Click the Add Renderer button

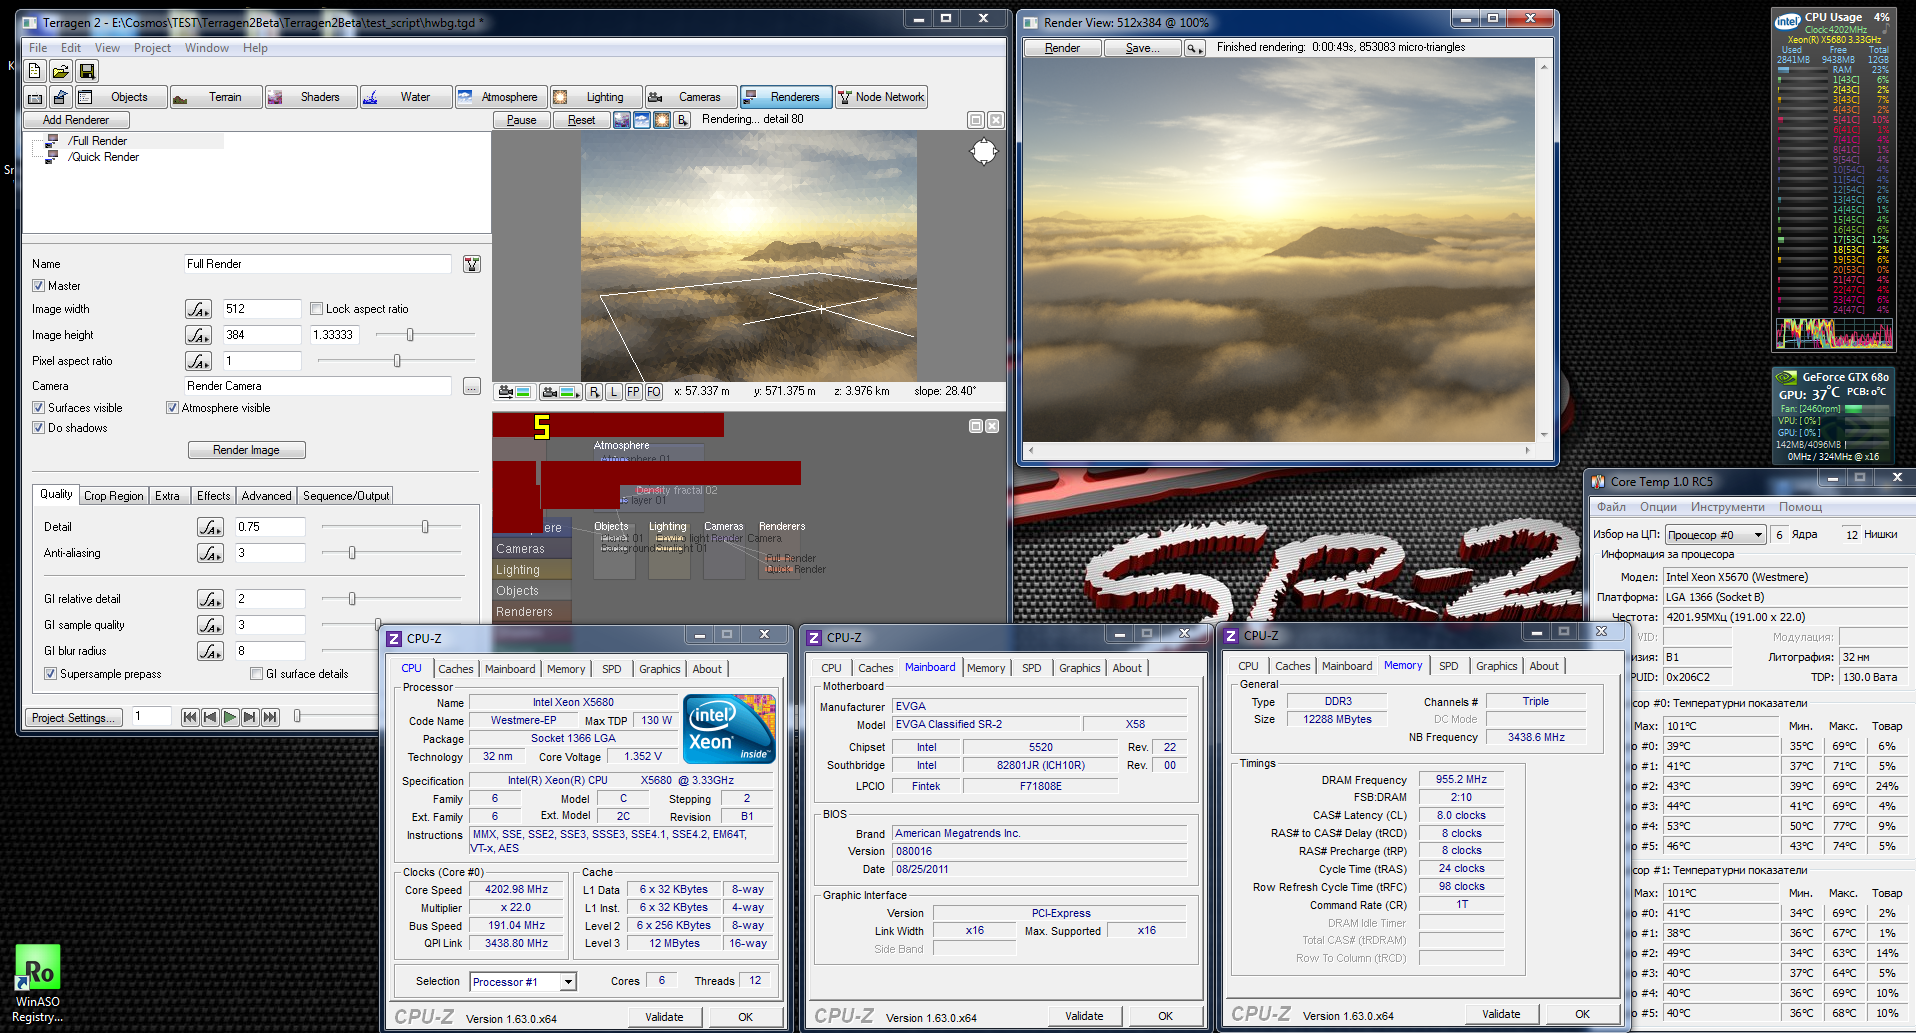(x=76, y=120)
